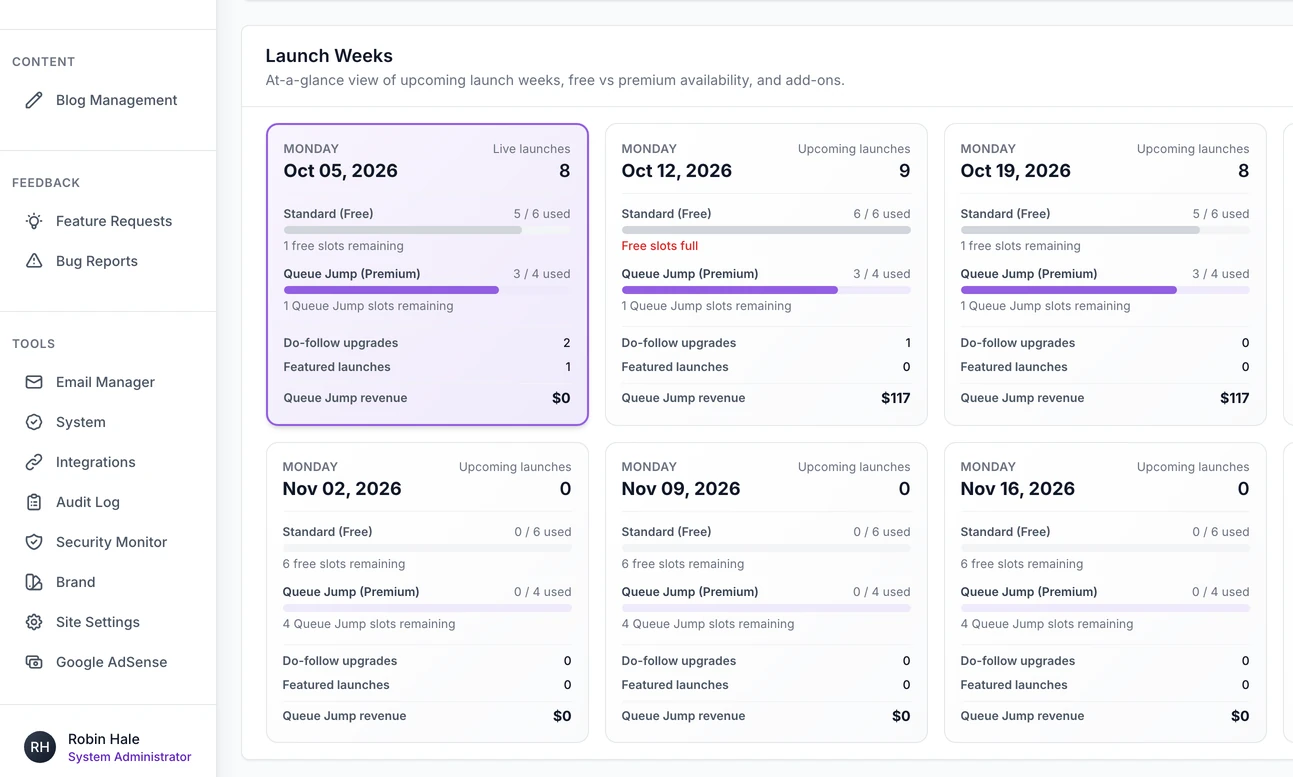Select Google AdSense in sidebar
Viewport: 1293px width, 777px height.
tap(108, 662)
